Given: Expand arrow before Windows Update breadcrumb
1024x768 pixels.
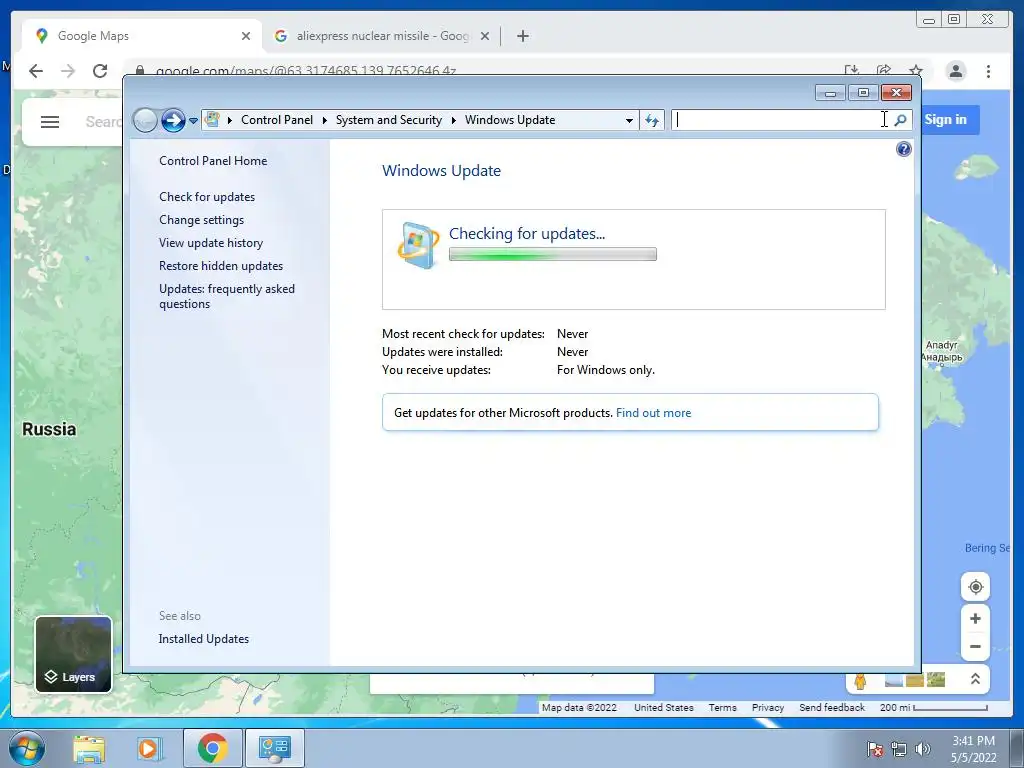Looking at the screenshot, I should 453,120.
